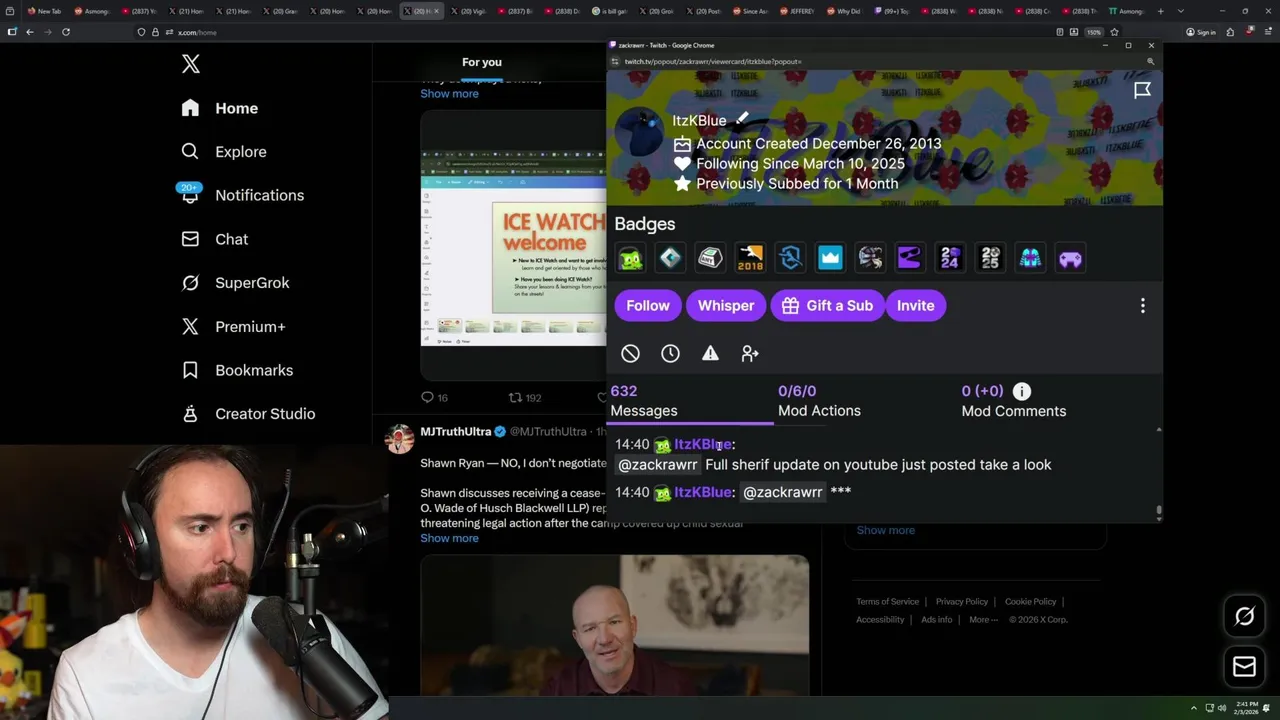Click the Gift a Sub button

pyautogui.click(x=827, y=306)
